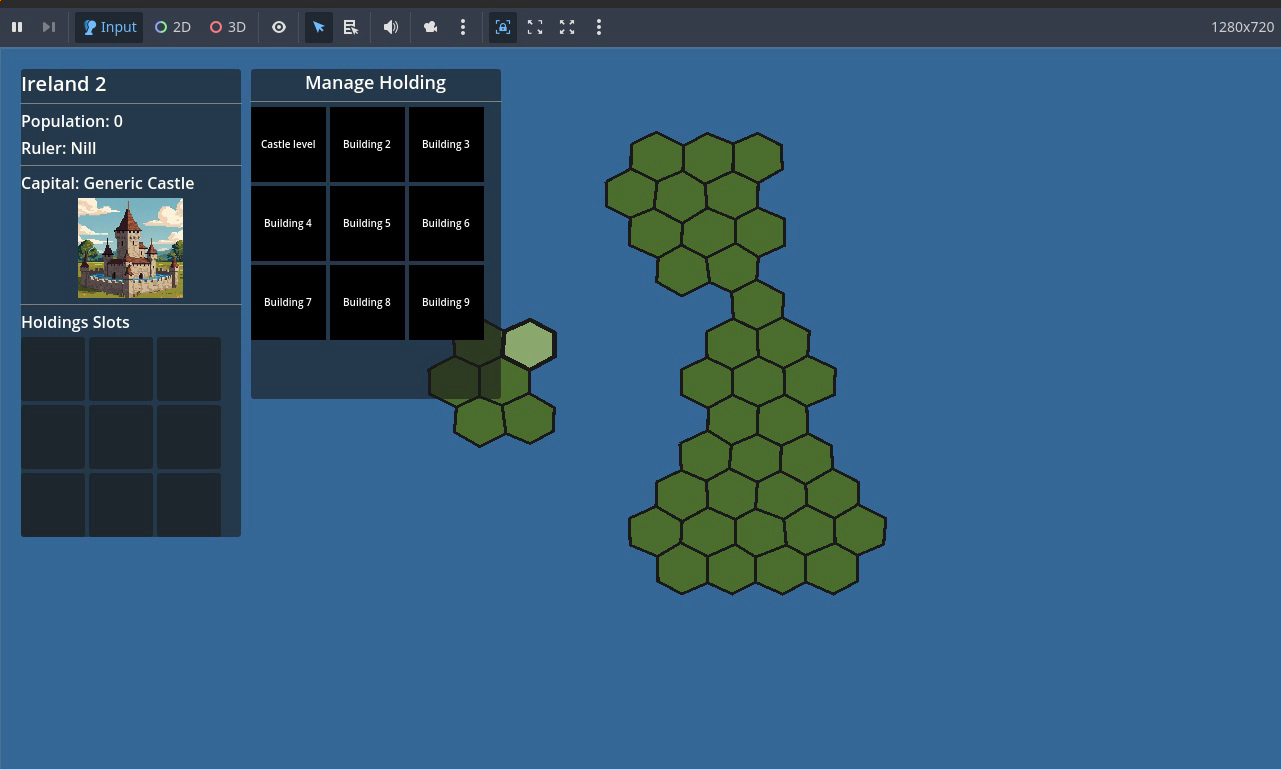
Task: Toggle the embed game icon in toolbar
Action: [x=503, y=27]
